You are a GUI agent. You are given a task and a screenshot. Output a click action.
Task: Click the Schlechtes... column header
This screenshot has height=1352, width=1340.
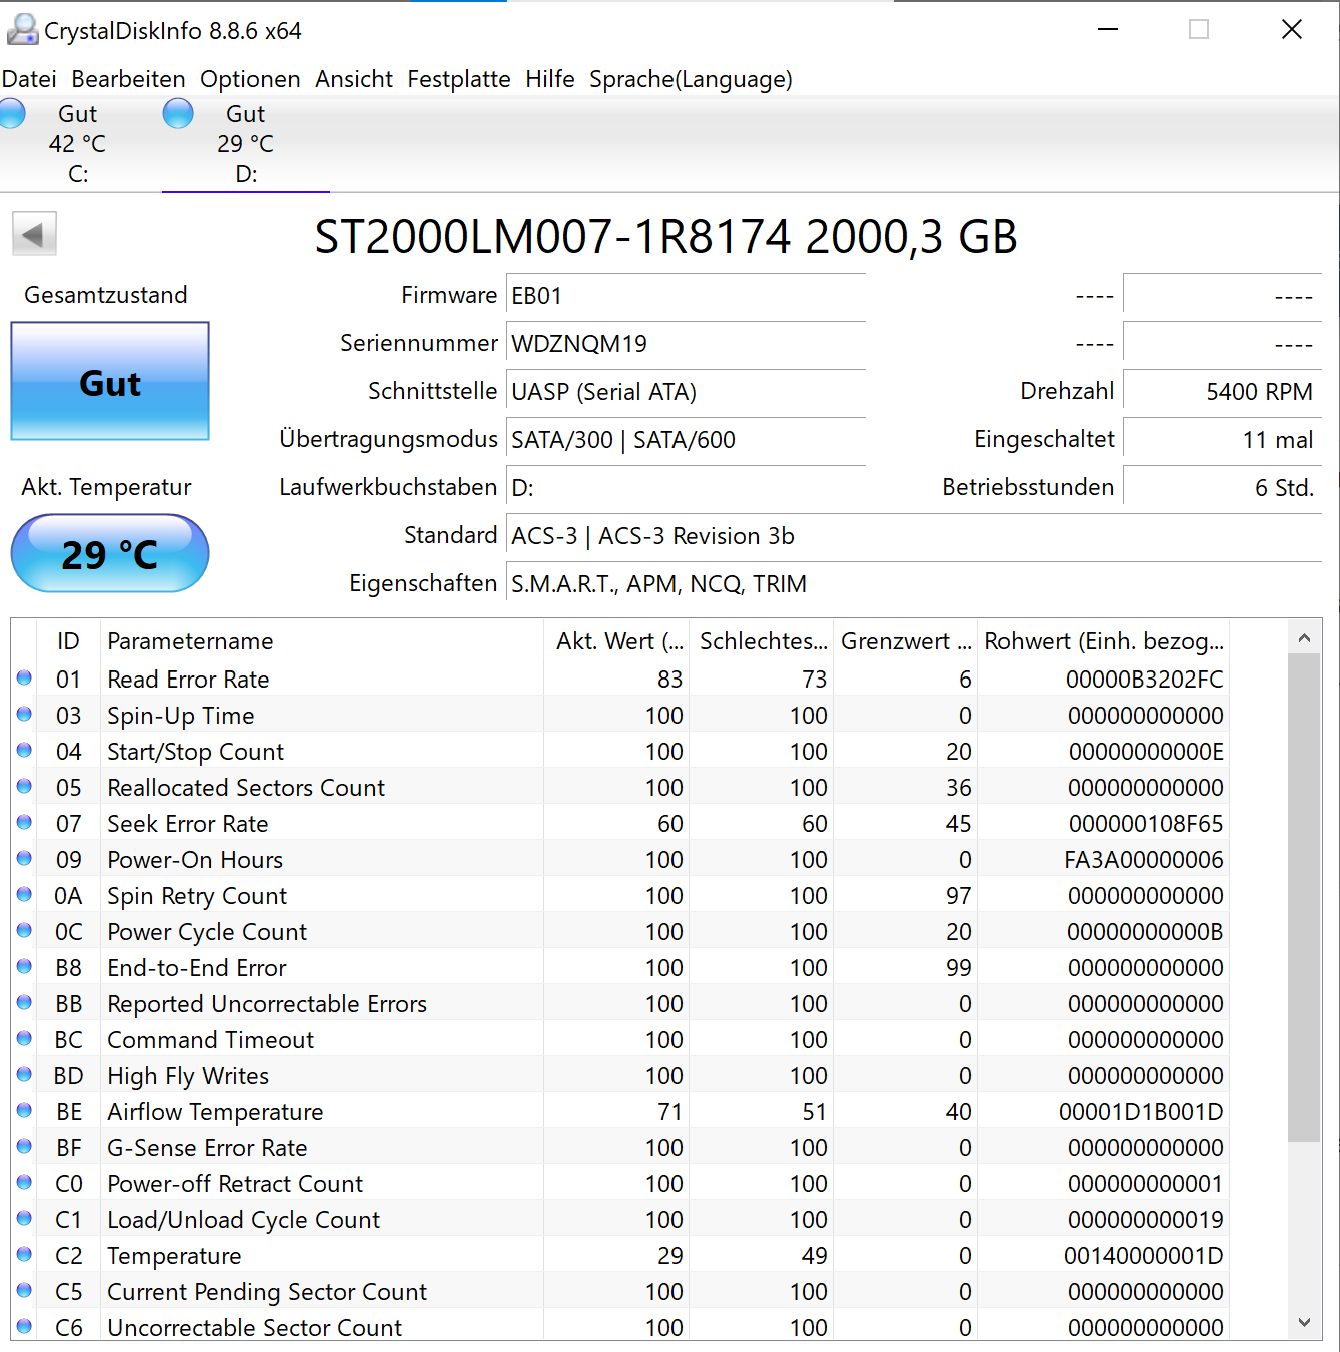[x=763, y=641]
